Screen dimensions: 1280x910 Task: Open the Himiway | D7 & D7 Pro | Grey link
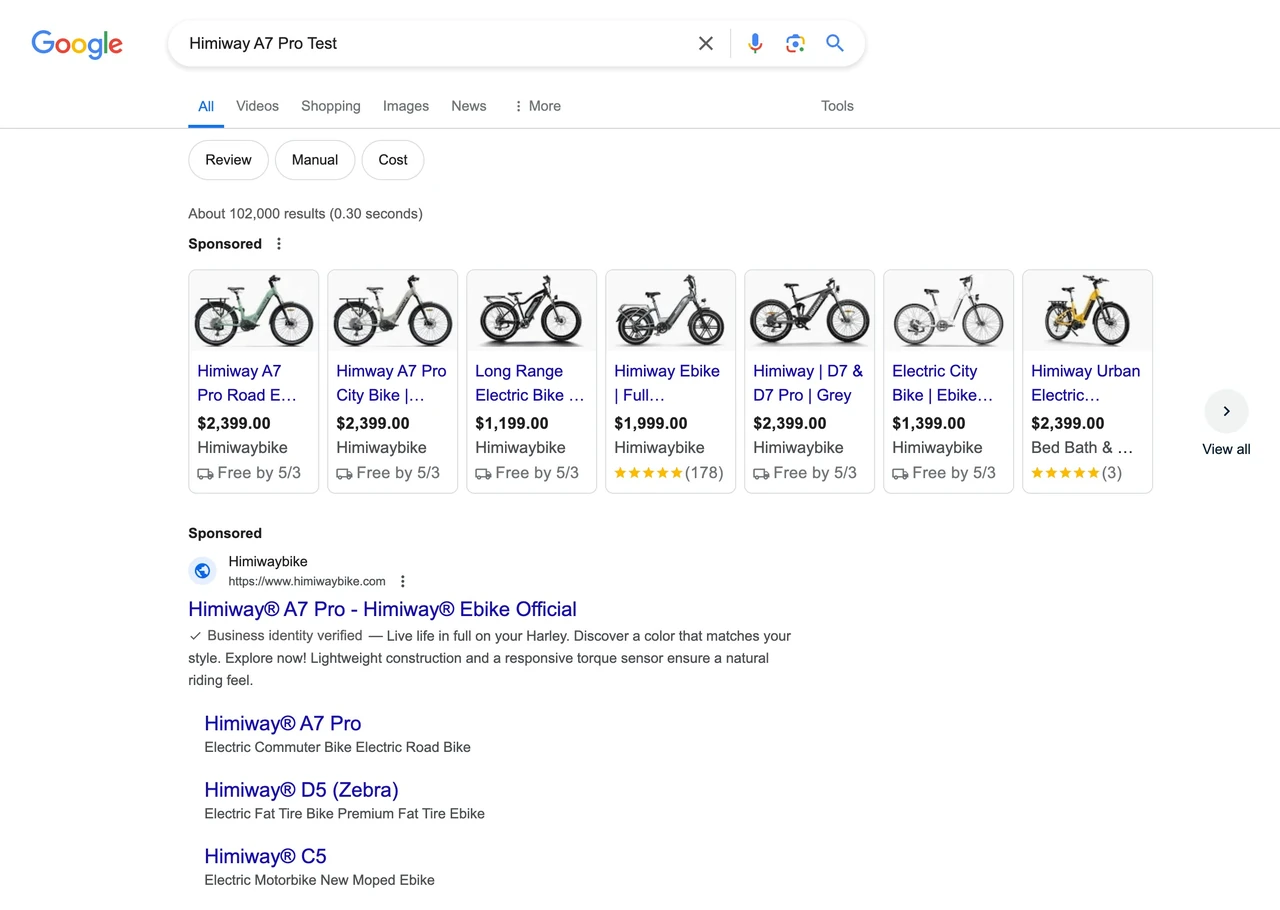(808, 383)
